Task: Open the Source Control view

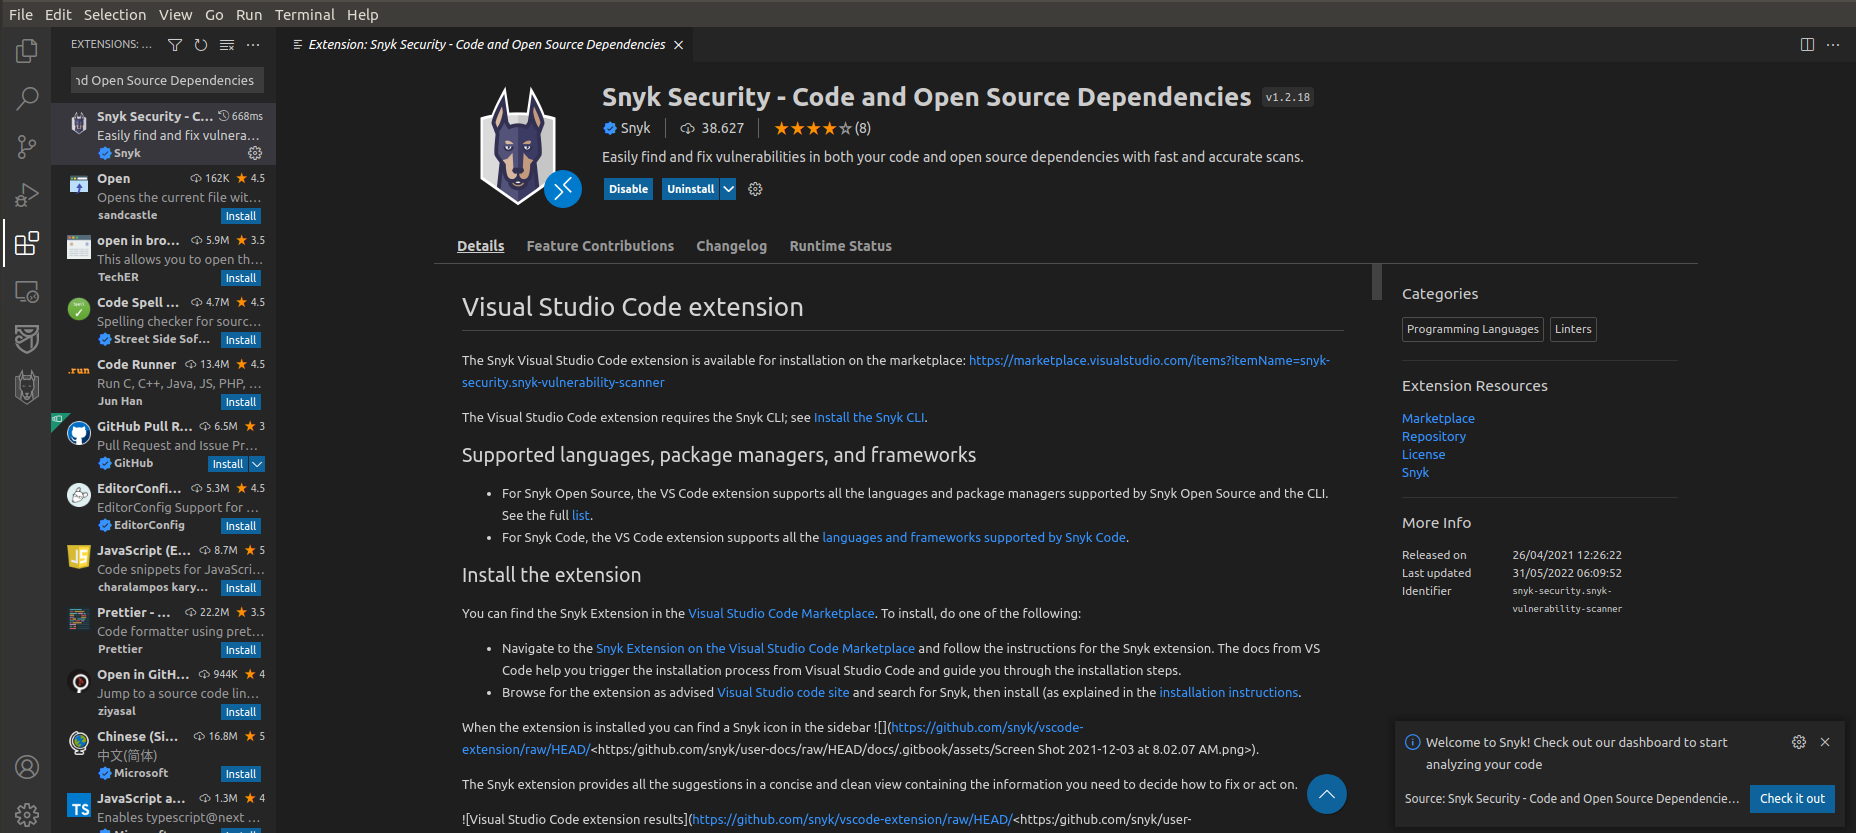Action: click(27, 147)
